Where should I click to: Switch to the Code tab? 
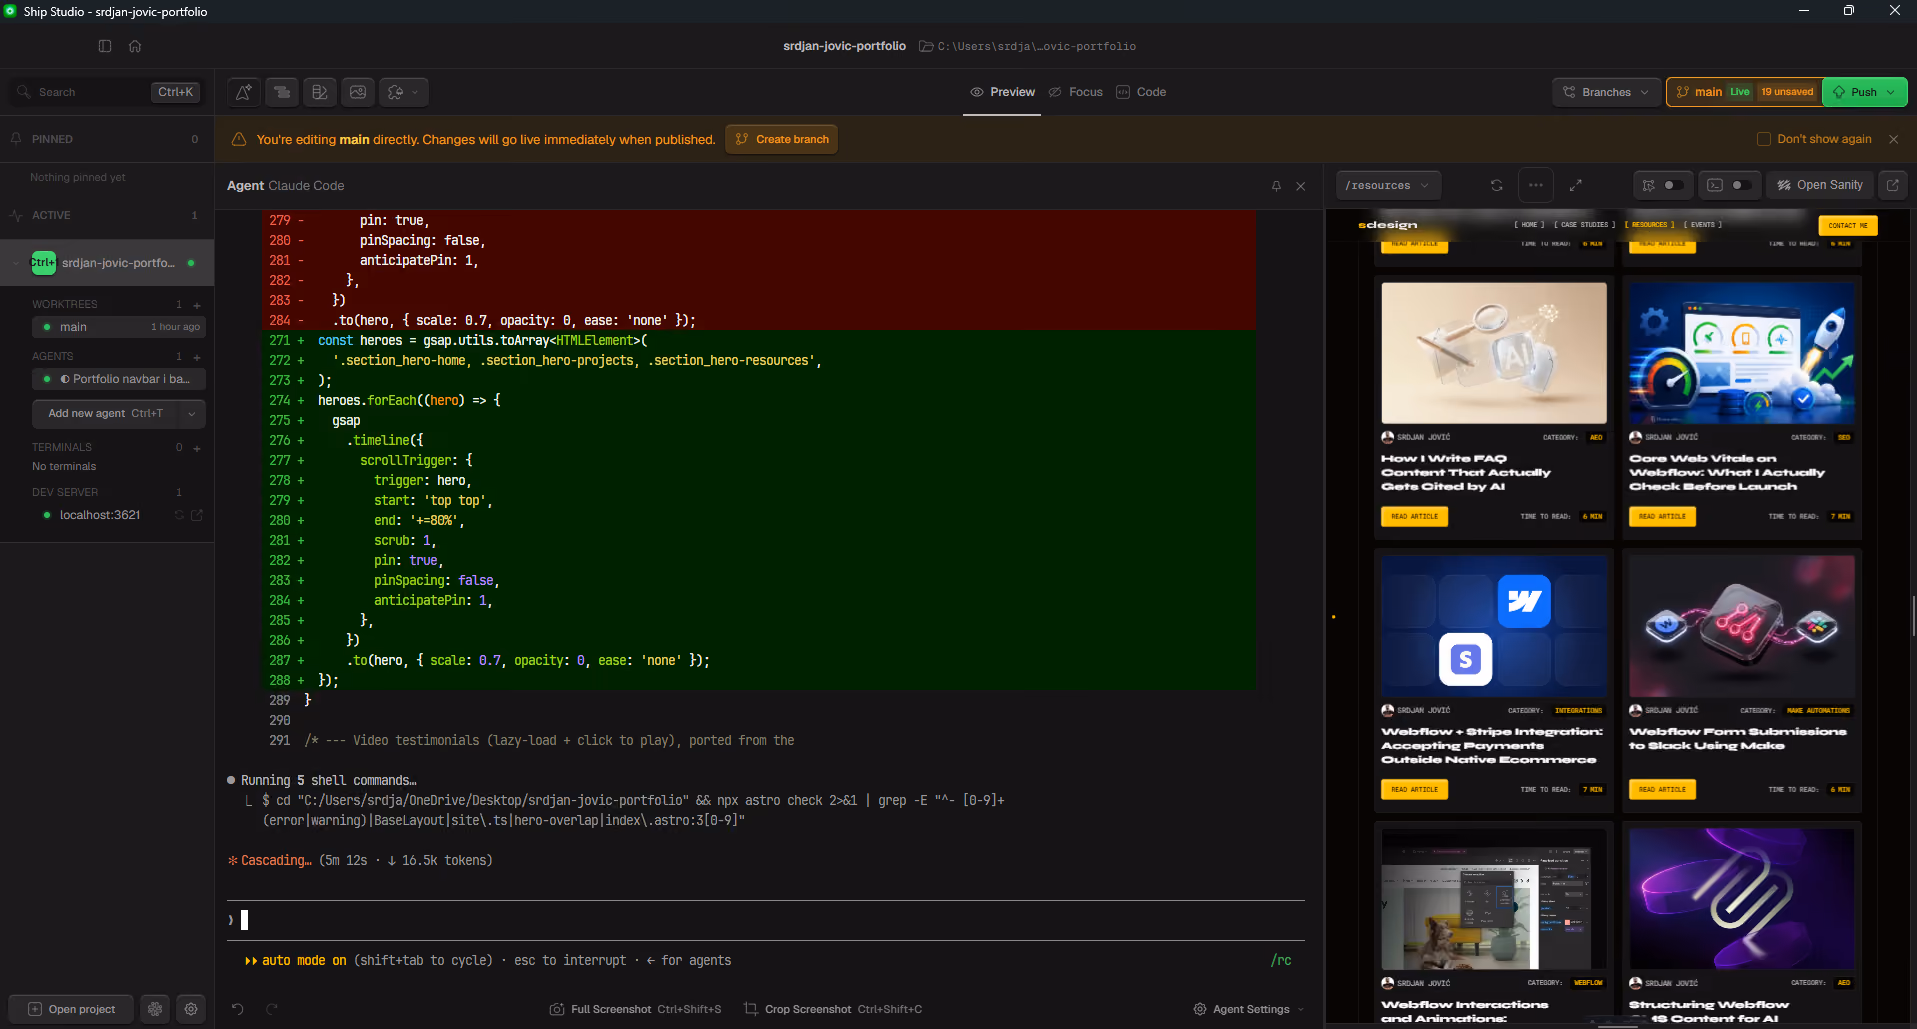click(x=1141, y=92)
